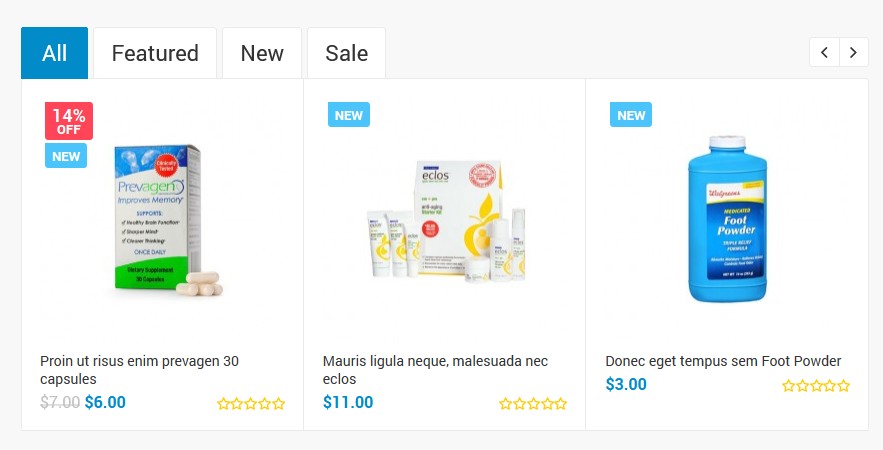The width and height of the screenshot is (883, 450).
Task: Click the NEW badge on eclos product
Action: tap(349, 115)
